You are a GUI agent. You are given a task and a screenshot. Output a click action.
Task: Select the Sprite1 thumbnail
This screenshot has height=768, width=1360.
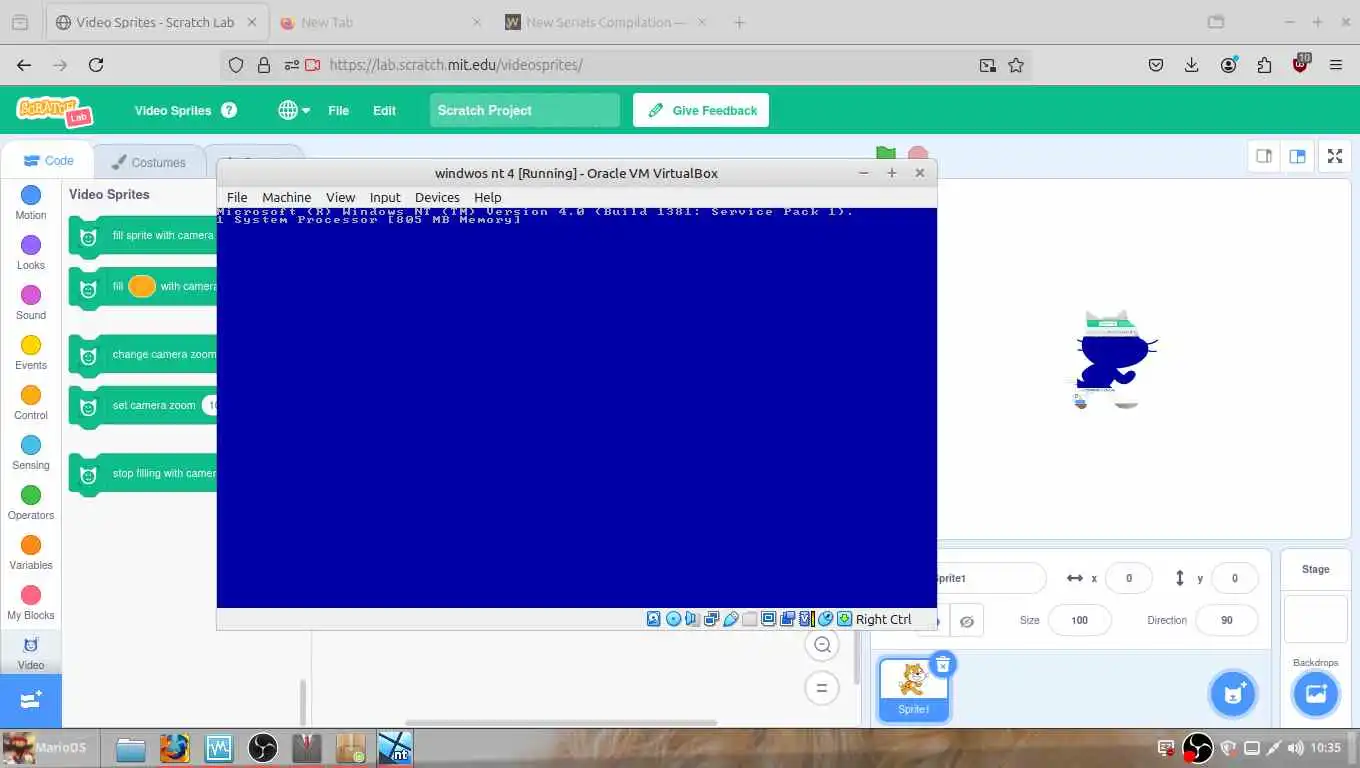click(x=913, y=688)
